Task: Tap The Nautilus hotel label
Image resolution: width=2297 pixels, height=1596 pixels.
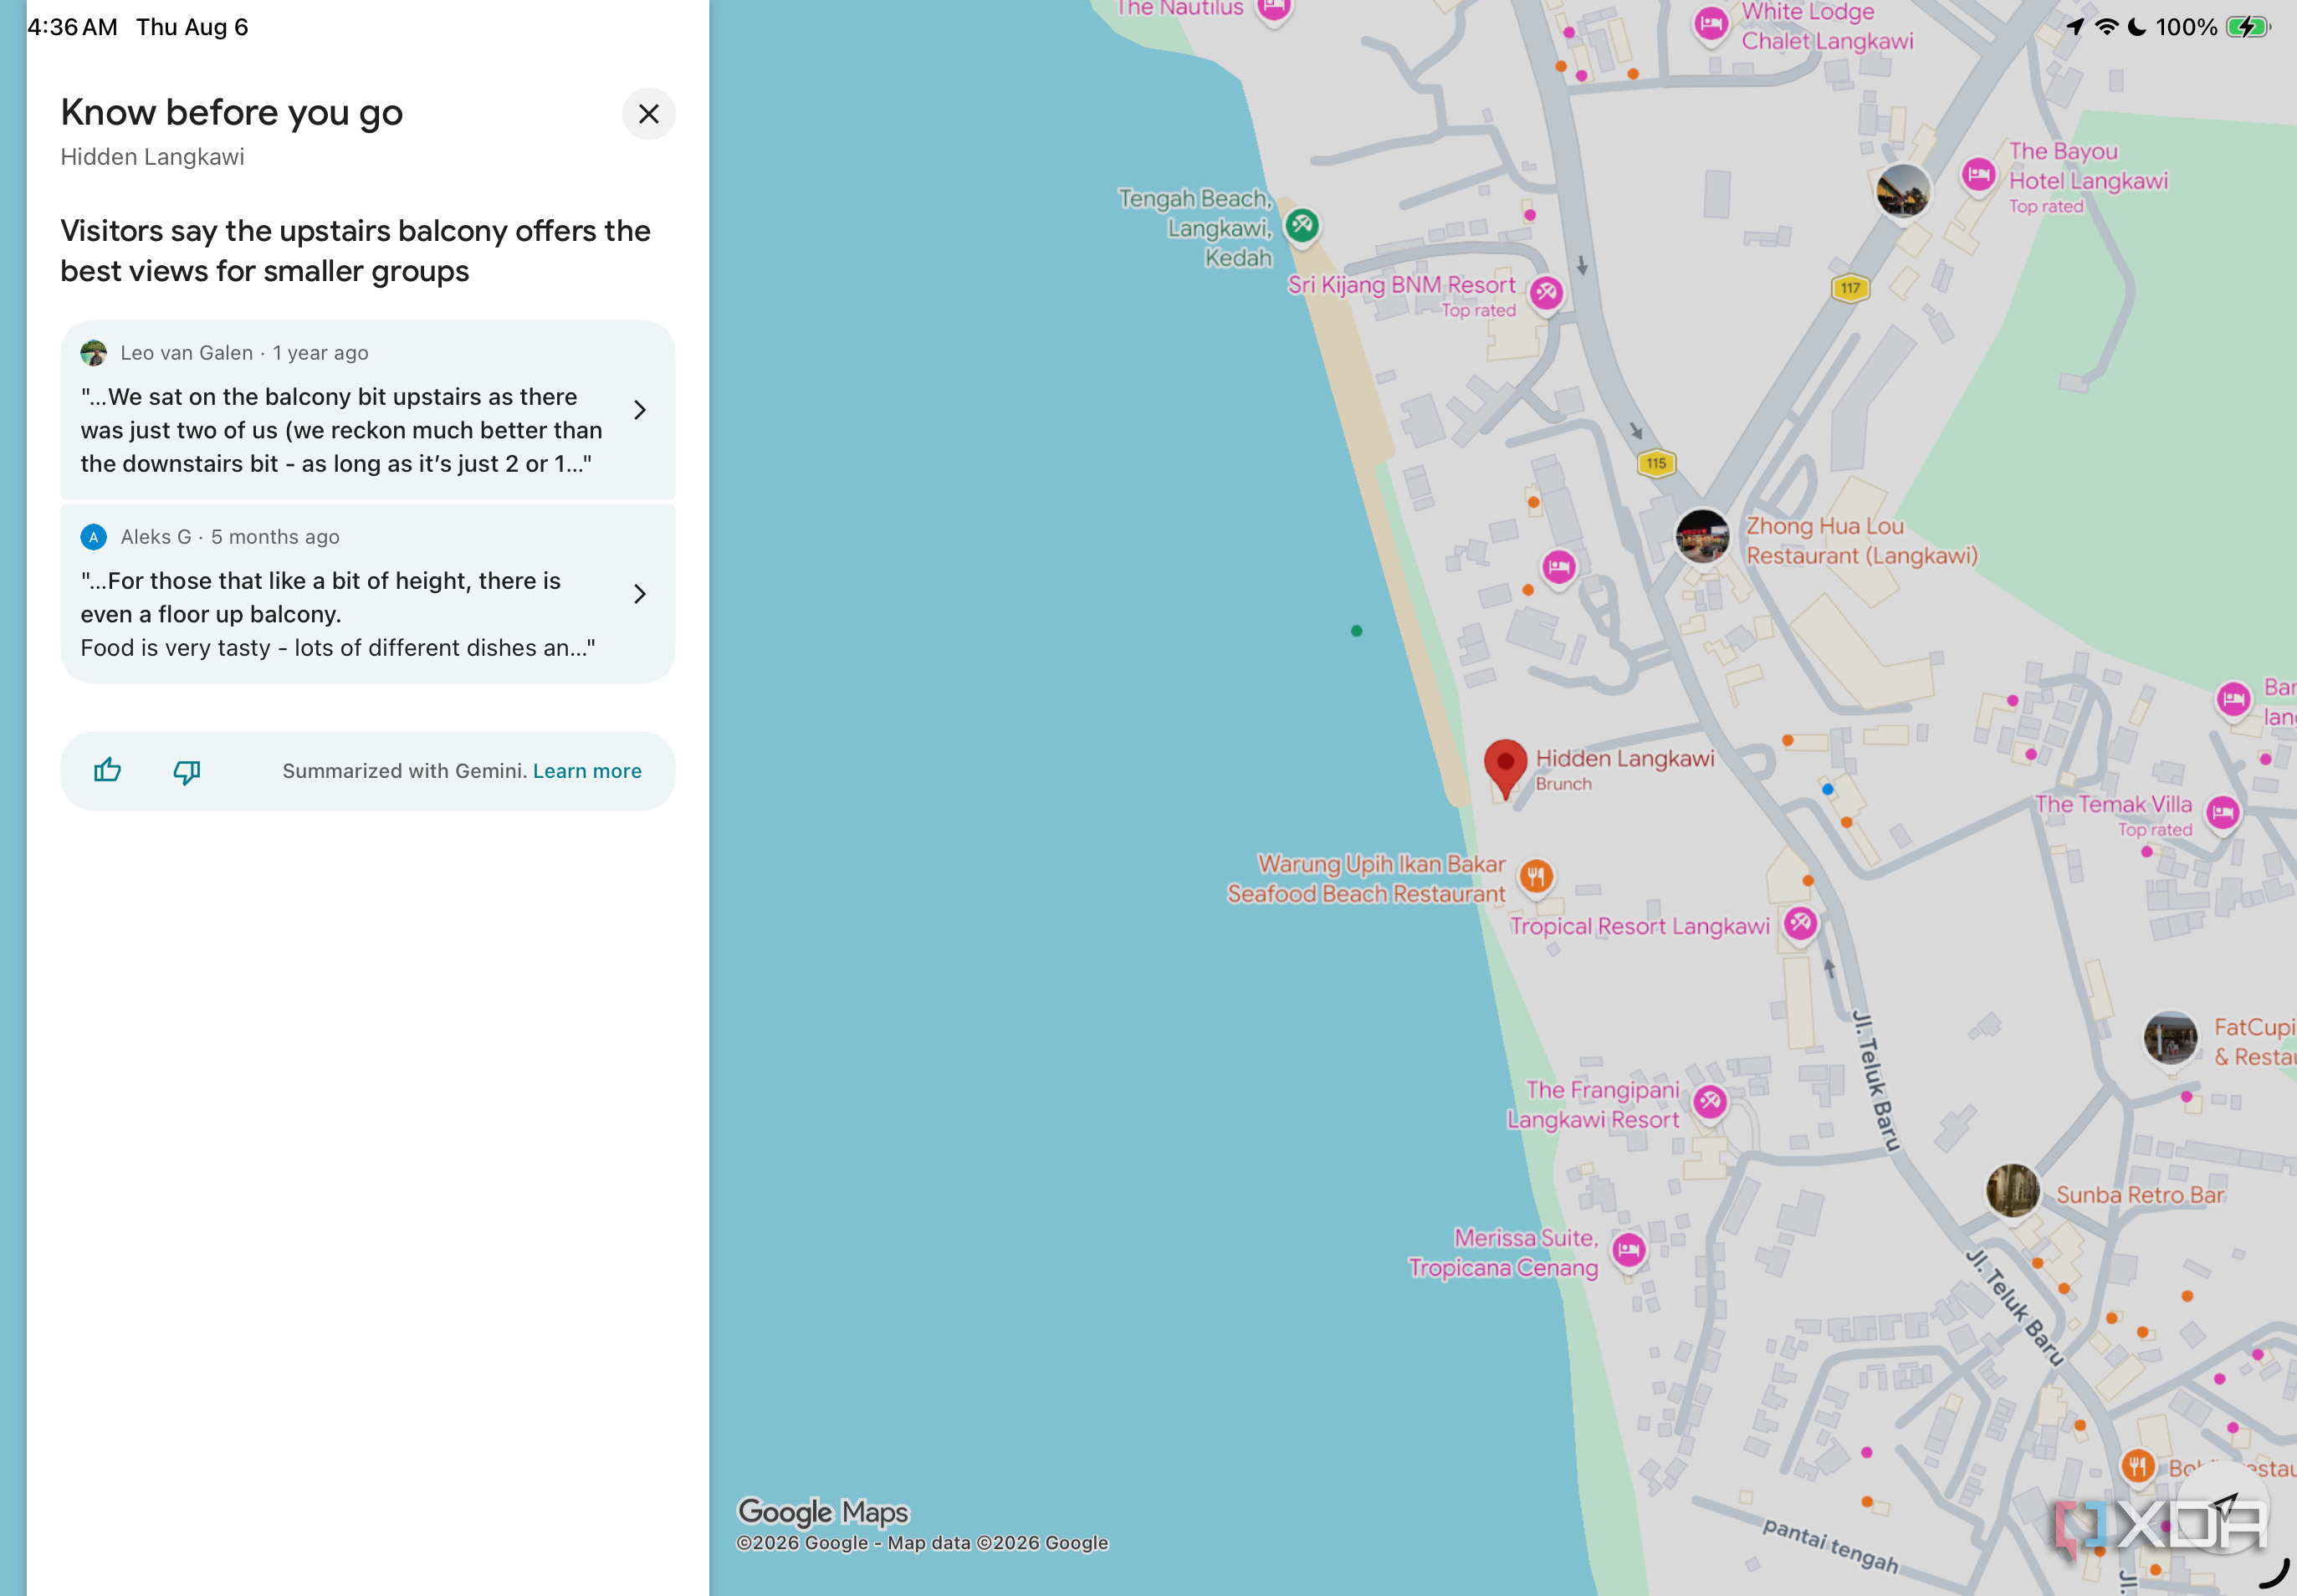Action: (1180, 8)
